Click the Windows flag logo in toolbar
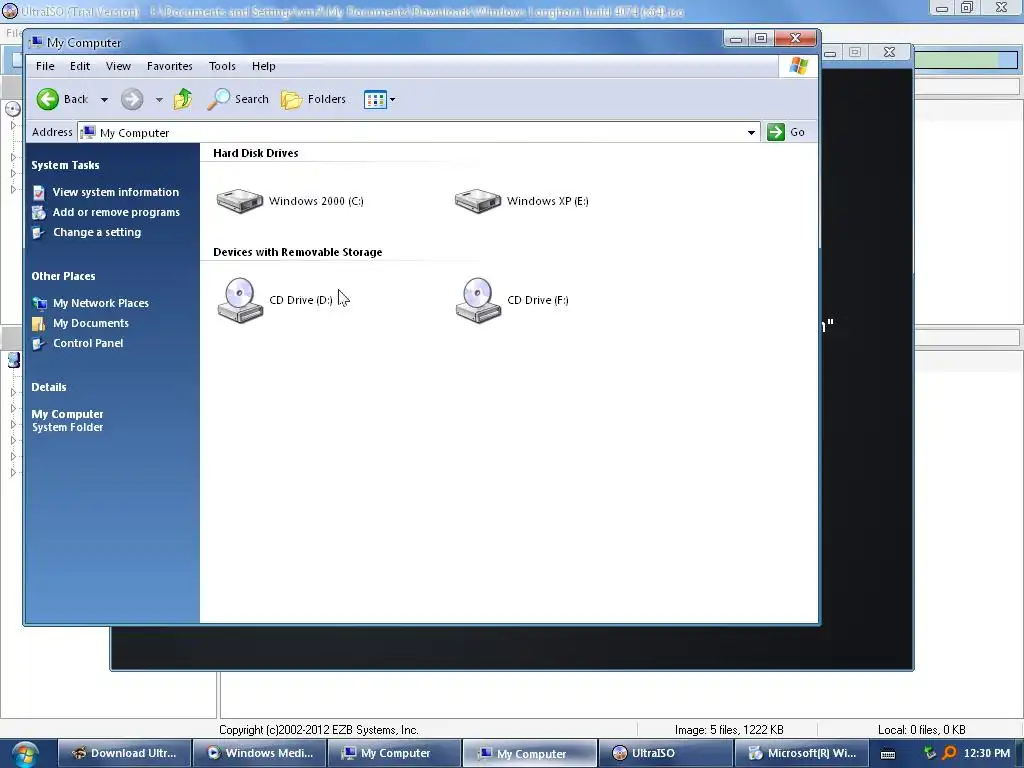The image size is (1024, 768). coord(798,66)
